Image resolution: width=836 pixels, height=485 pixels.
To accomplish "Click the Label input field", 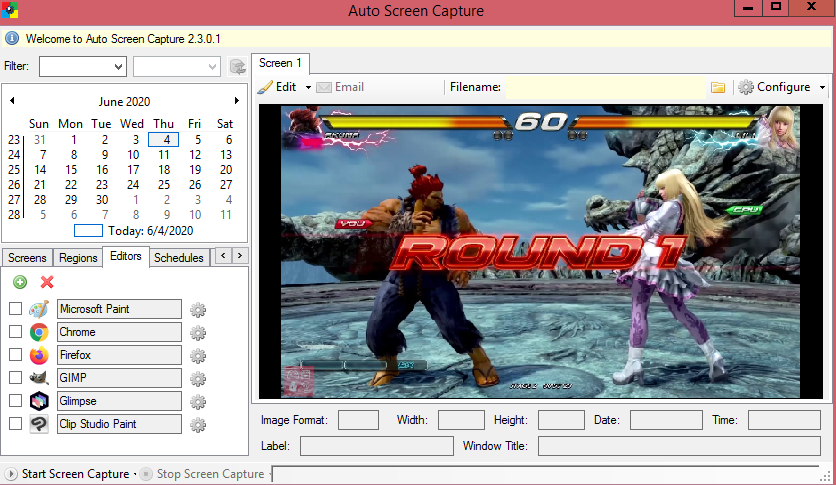I will coord(376,446).
